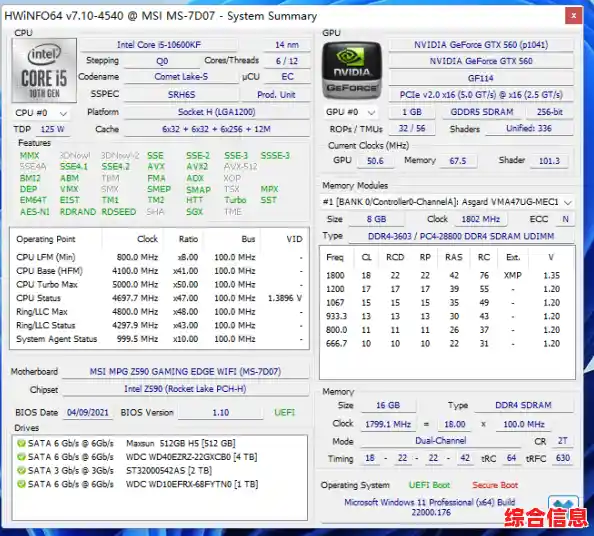This screenshot has width=594, height=536.
Task: Click the NVIDIA GeForce GTX 560 (p1041) field
Action: [481, 45]
